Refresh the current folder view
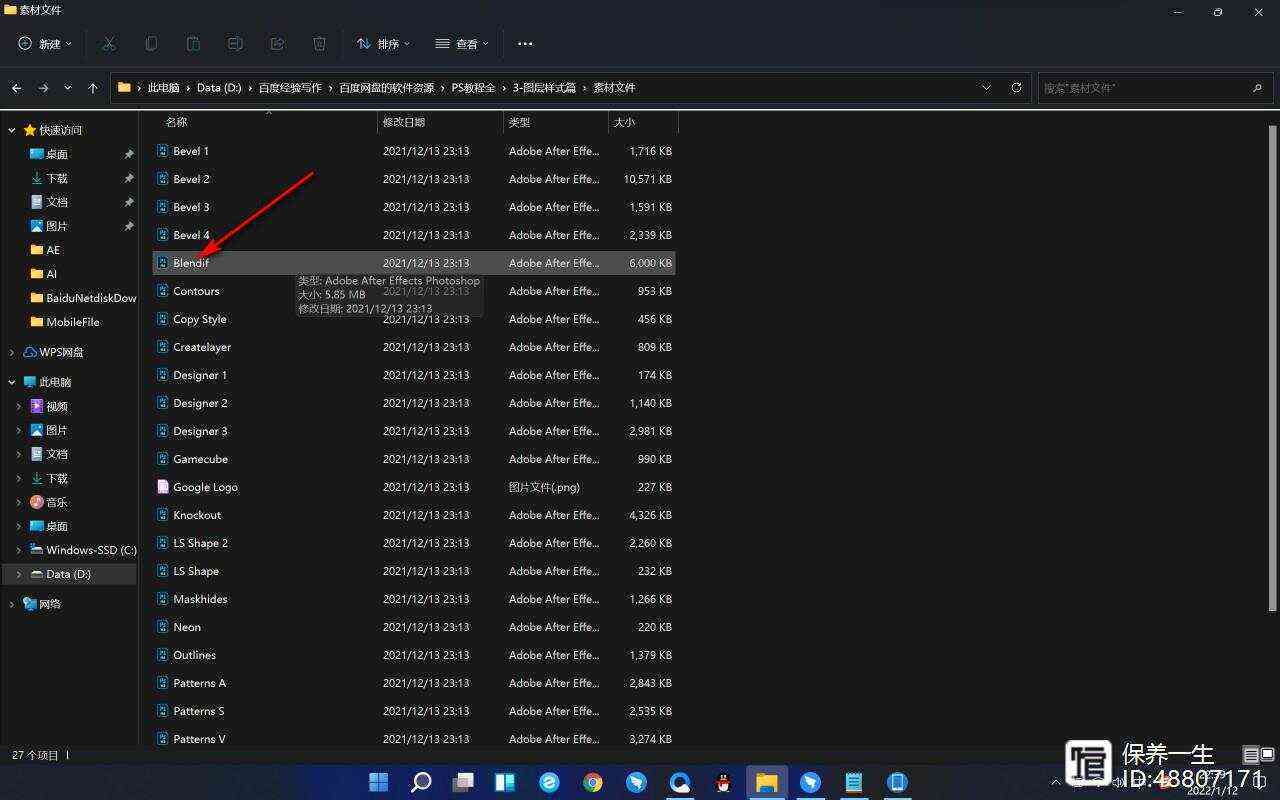 click(1016, 88)
